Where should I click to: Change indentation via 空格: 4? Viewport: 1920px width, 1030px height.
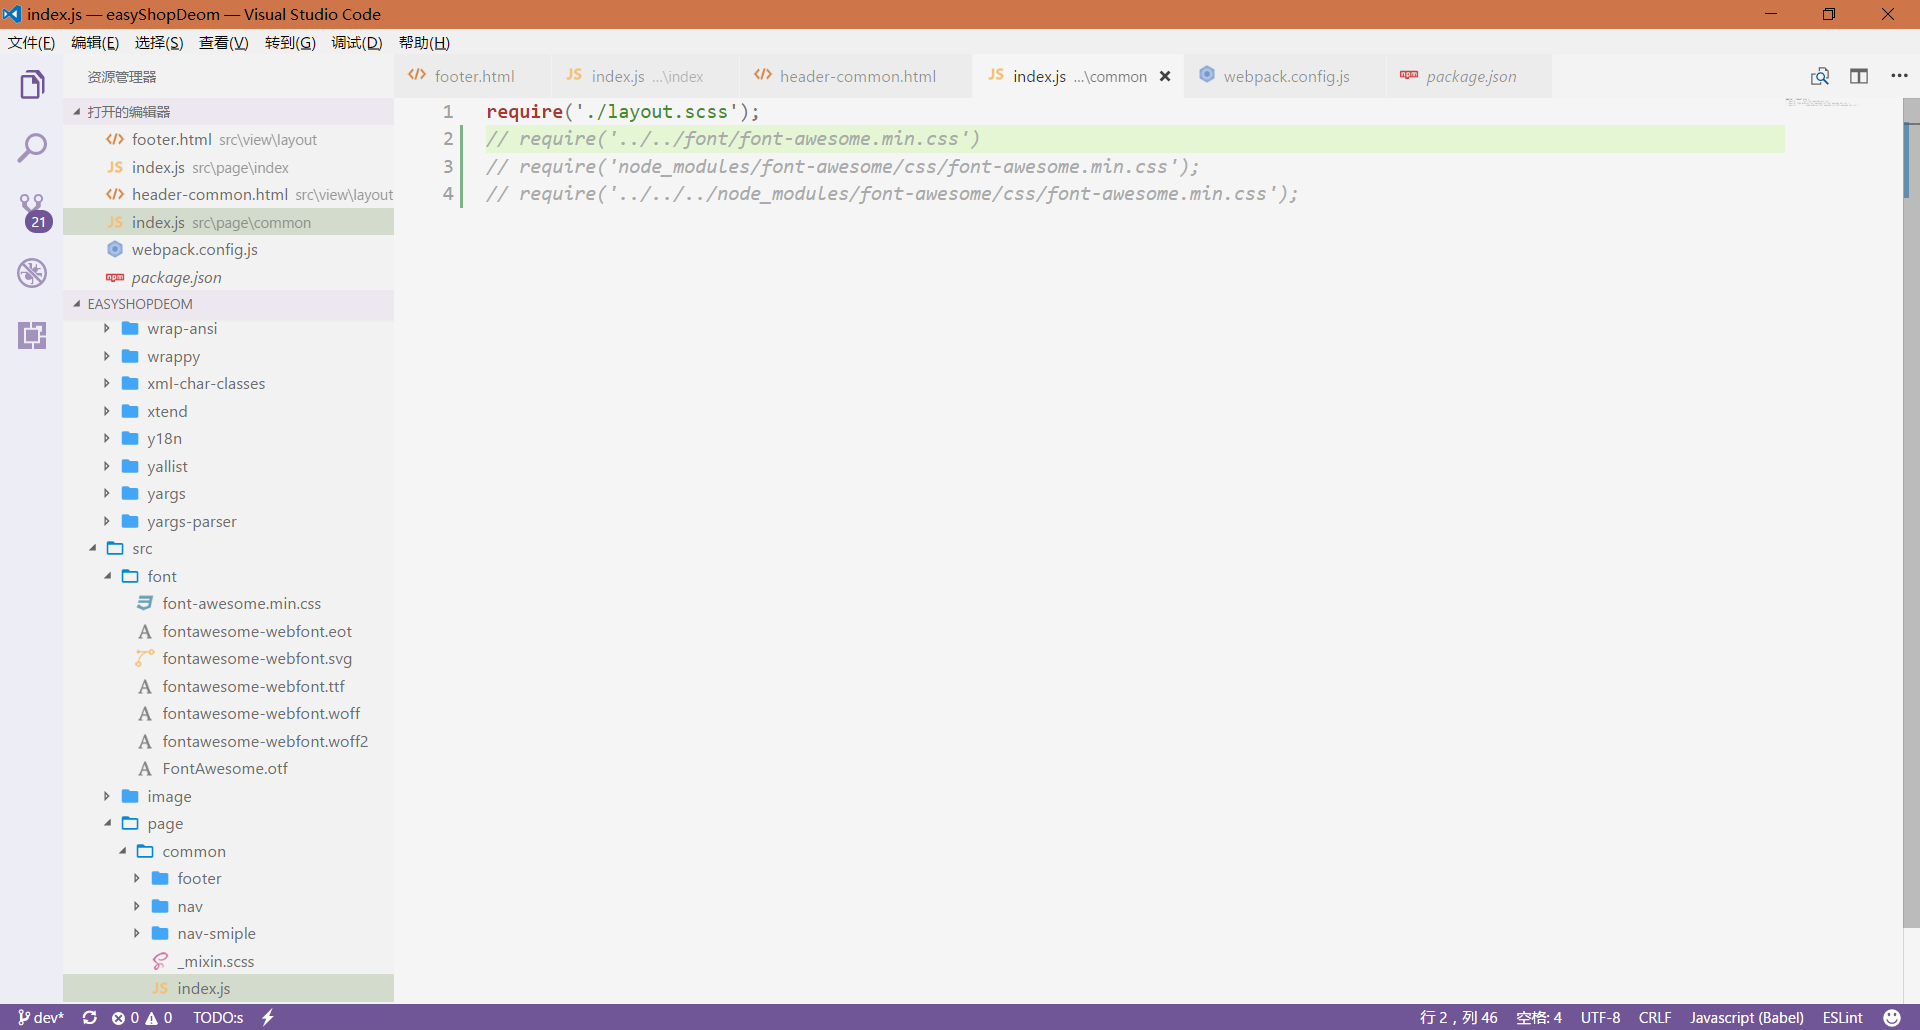click(x=1539, y=1017)
